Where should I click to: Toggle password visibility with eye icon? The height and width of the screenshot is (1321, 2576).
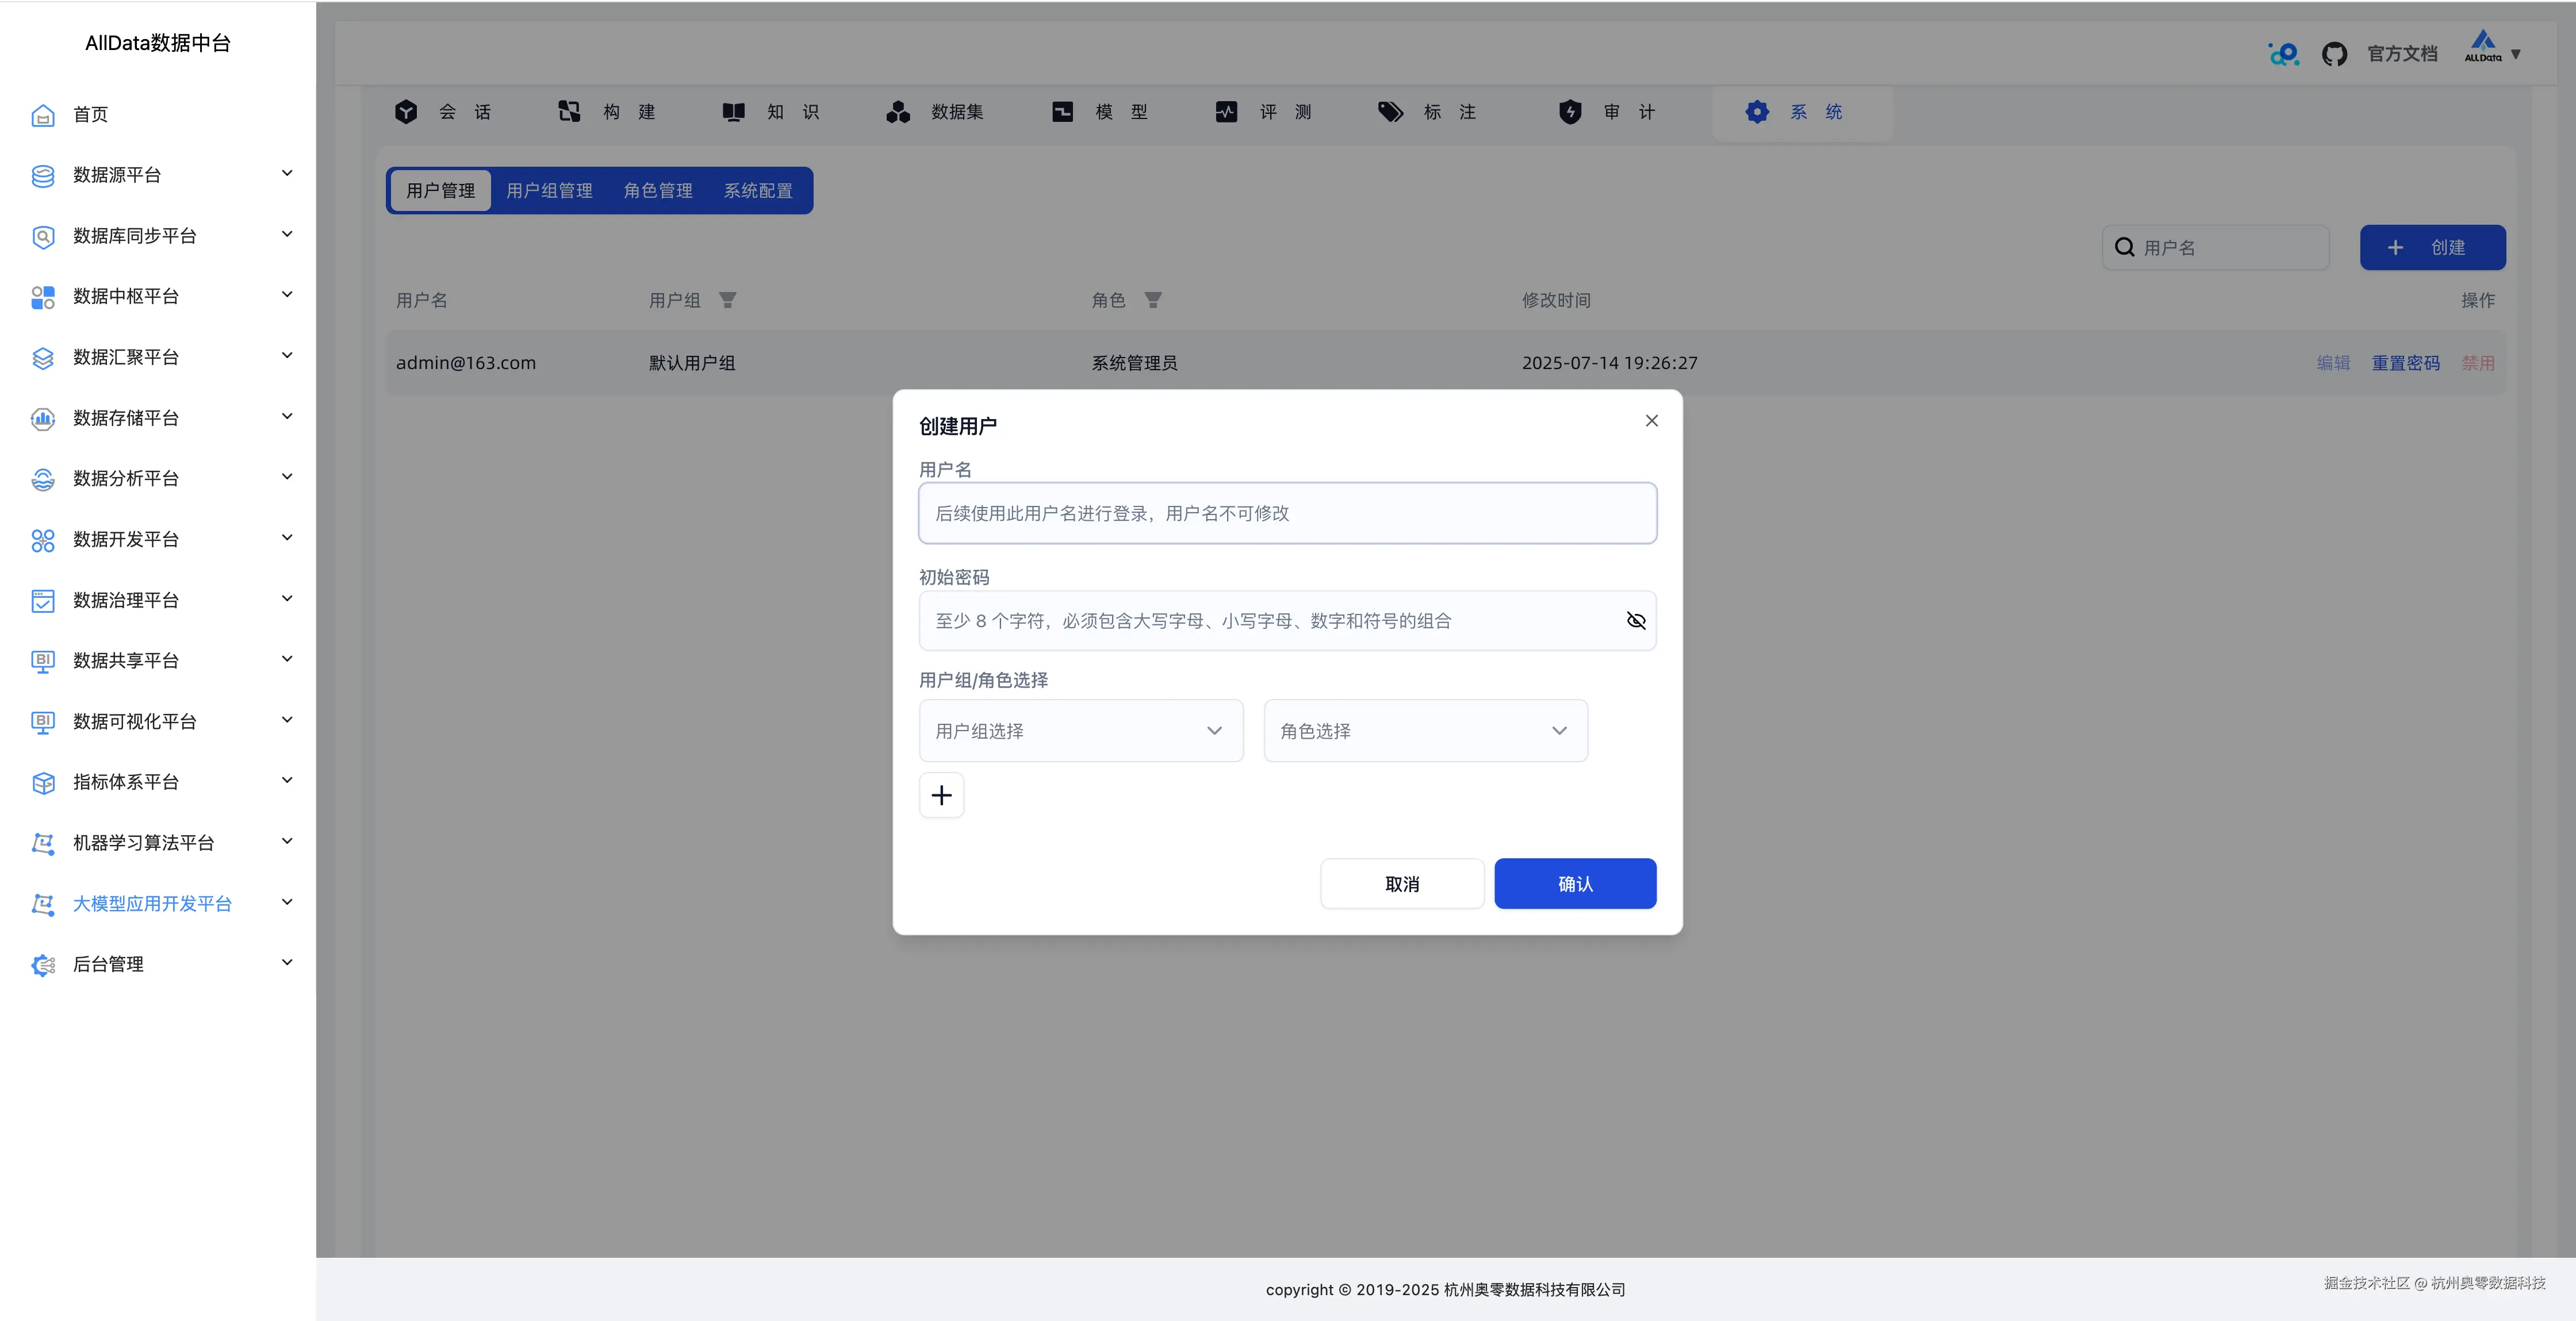click(x=1637, y=620)
